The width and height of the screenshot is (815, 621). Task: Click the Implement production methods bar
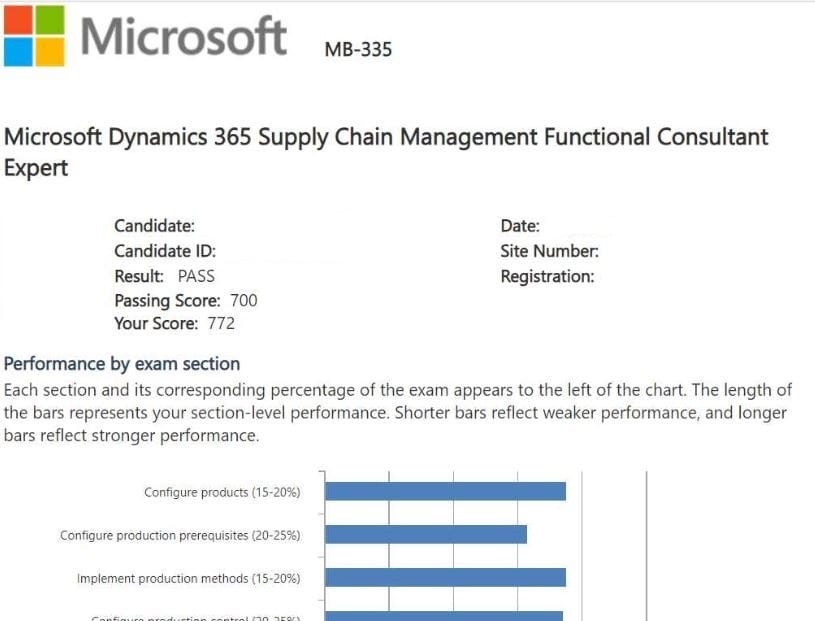pos(445,577)
